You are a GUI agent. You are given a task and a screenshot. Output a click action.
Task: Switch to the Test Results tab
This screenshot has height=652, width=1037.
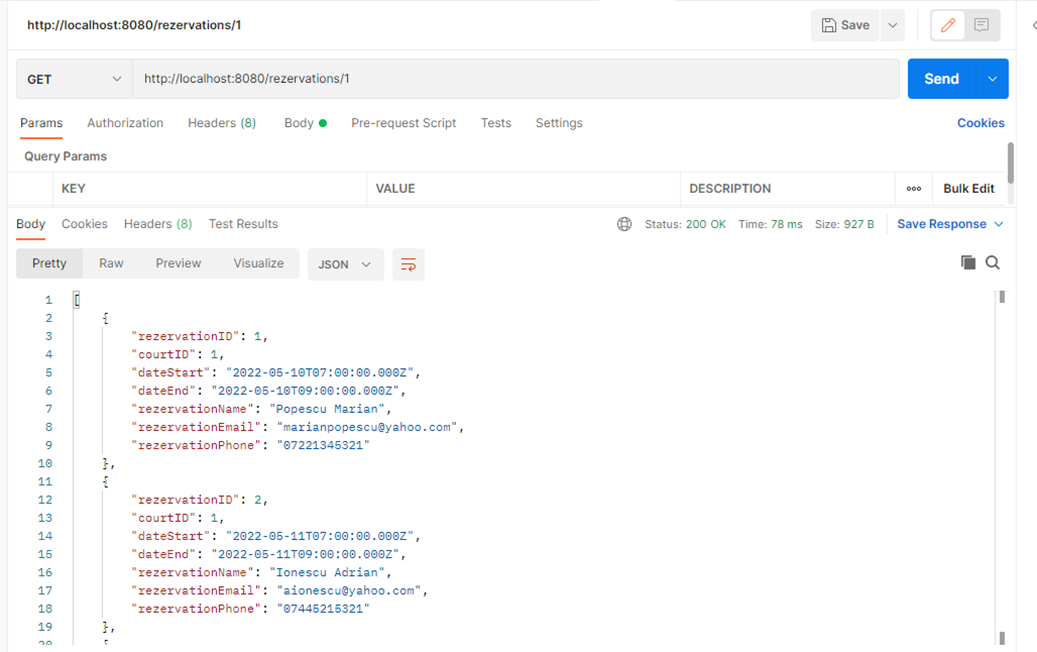(x=243, y=224)
